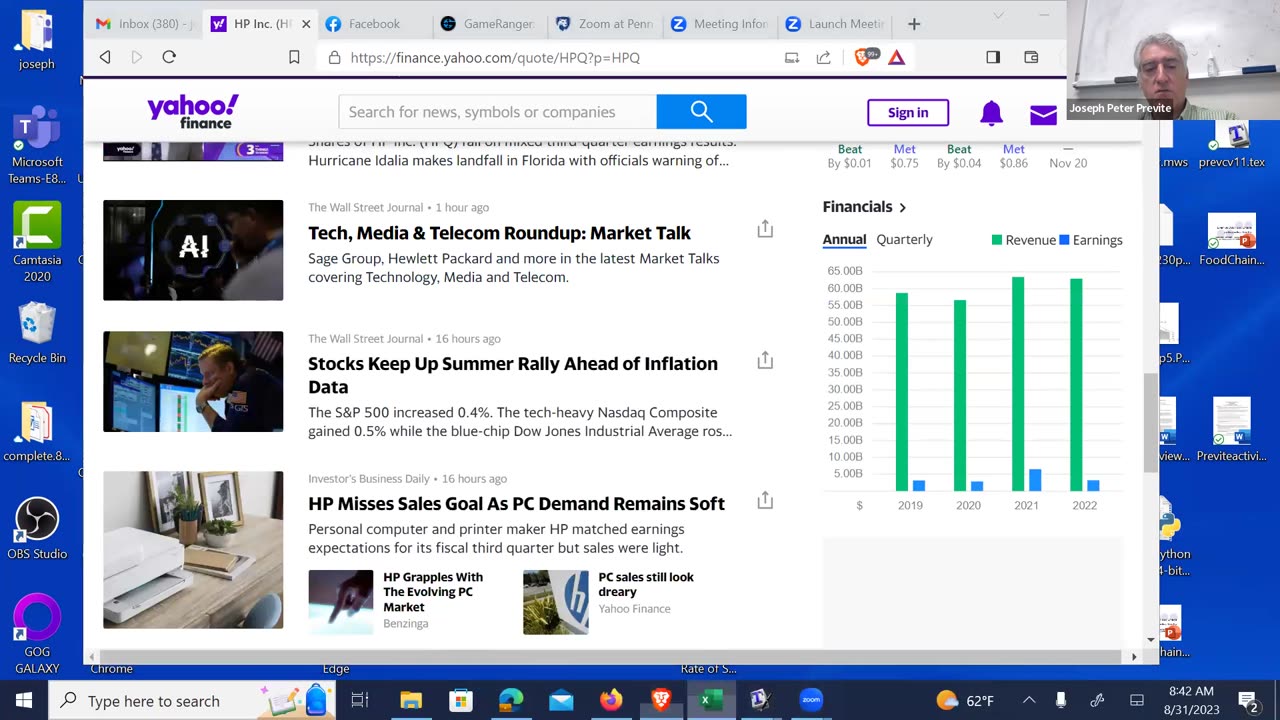
Task: Click the microphone system tray icon
Action: (1061, 700)
